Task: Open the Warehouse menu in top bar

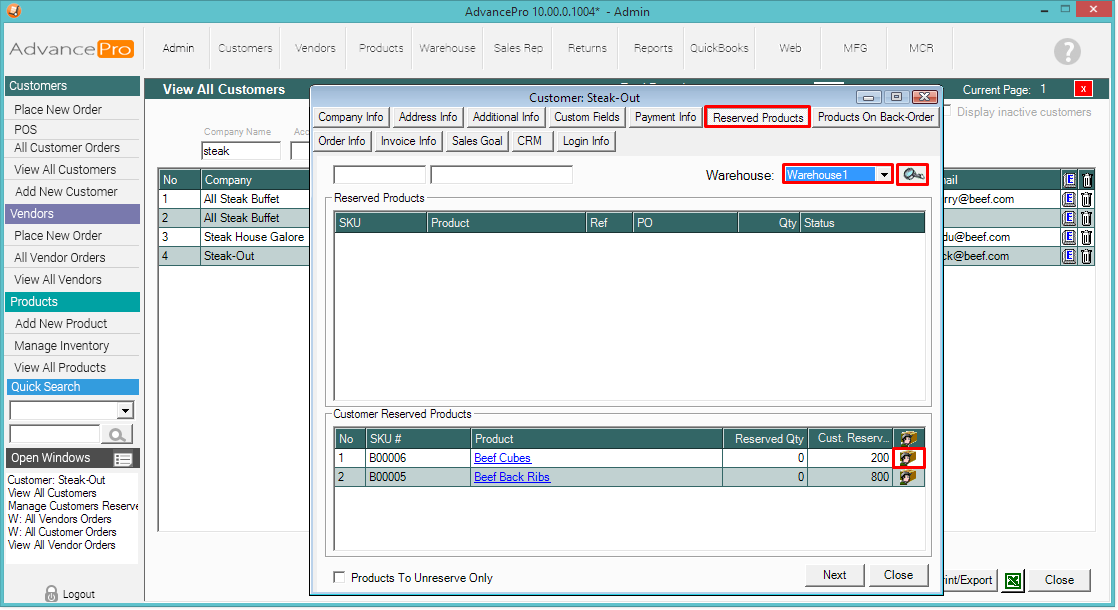Action: tap(447, 48)
